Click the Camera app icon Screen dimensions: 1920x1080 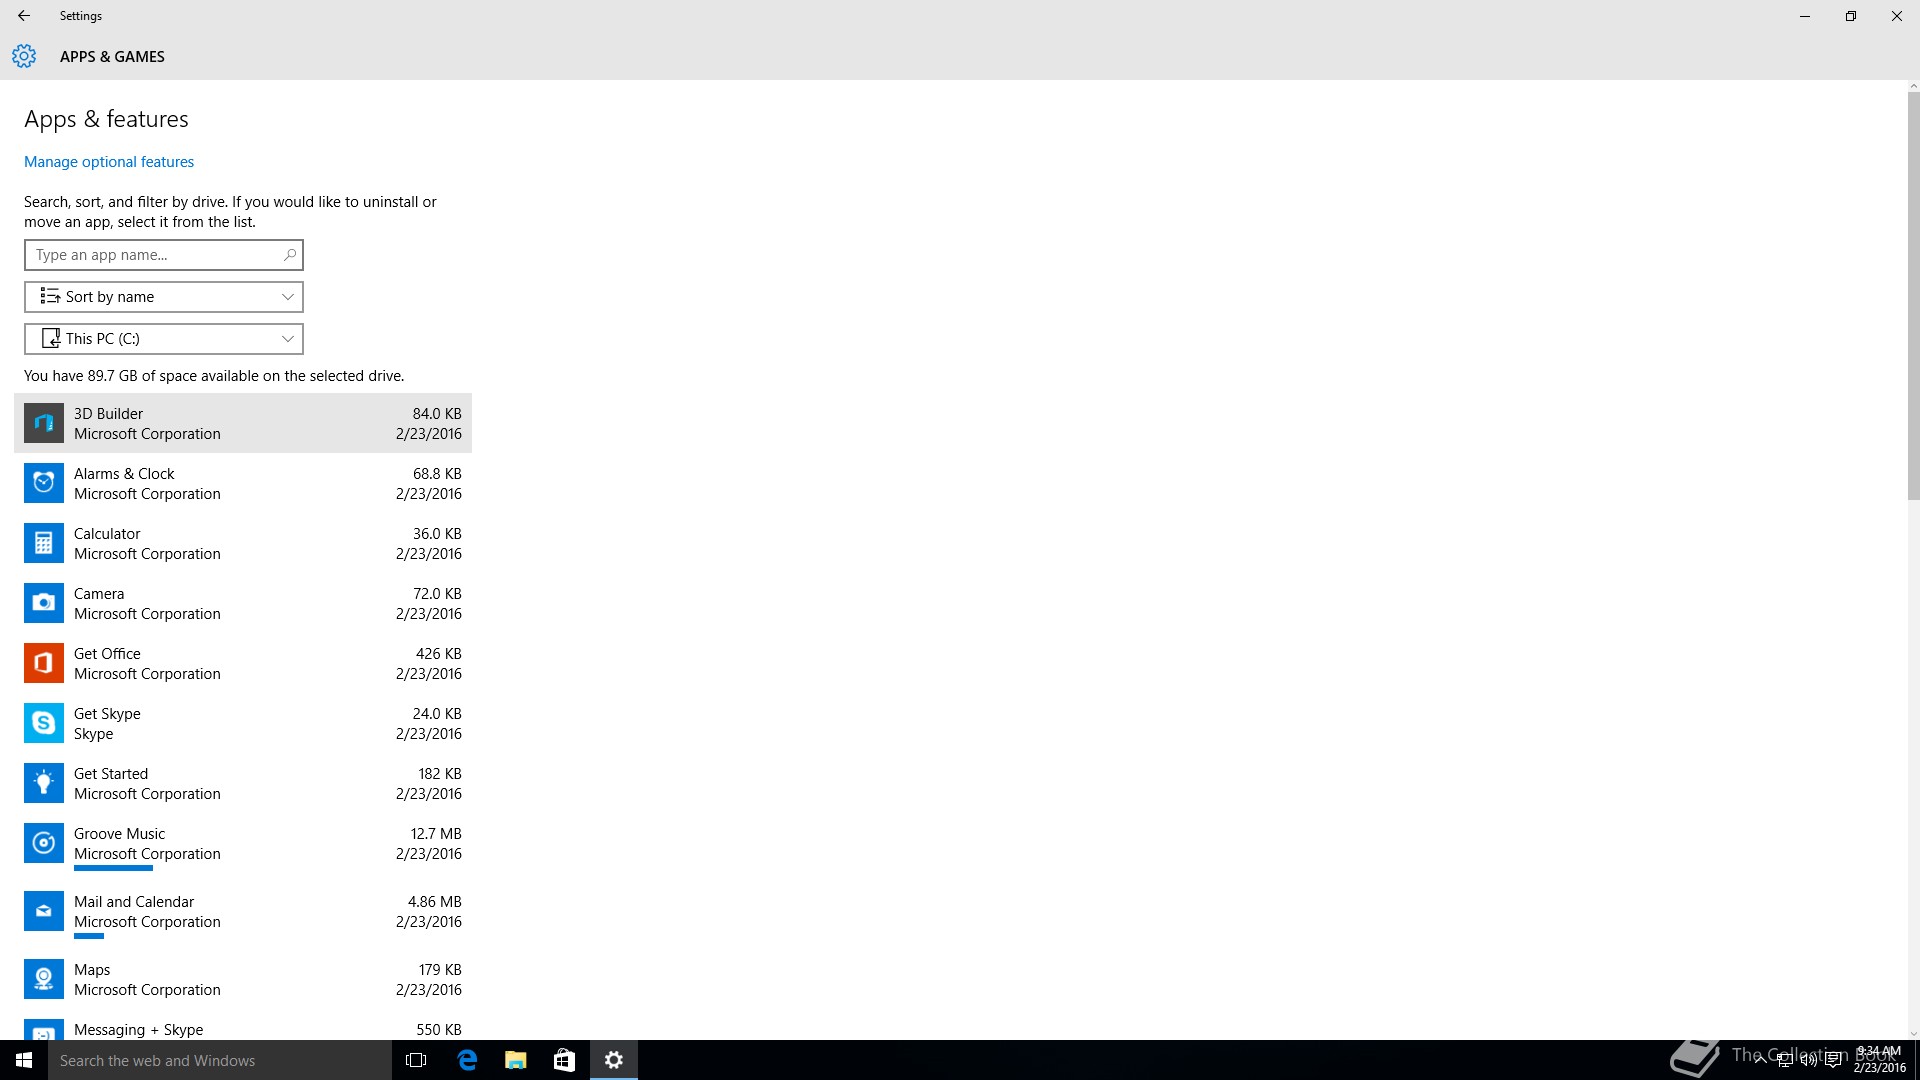click(44, 603)
